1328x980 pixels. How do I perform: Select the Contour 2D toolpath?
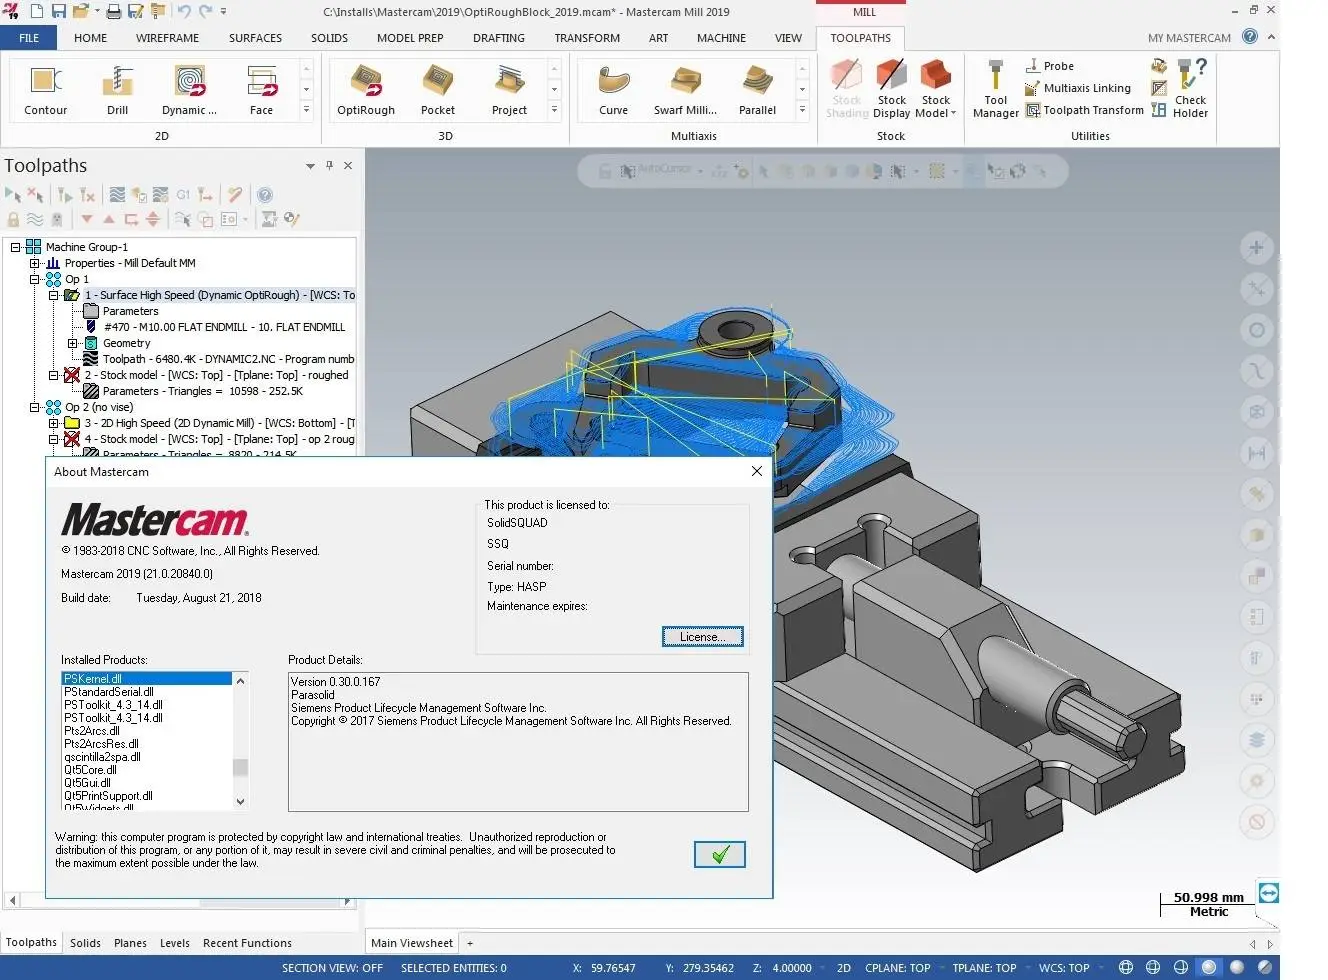coord(46,90)
